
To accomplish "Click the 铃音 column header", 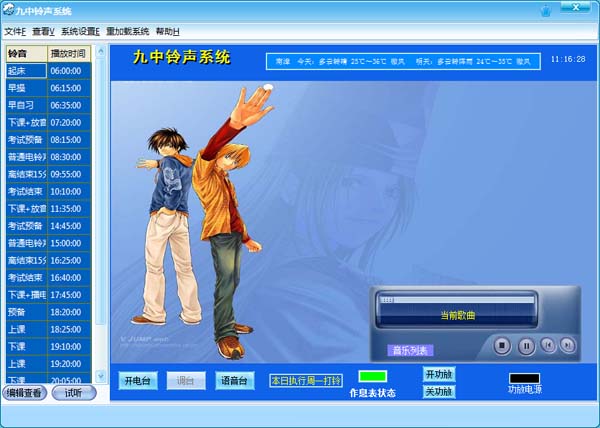I will coord(26,54).
